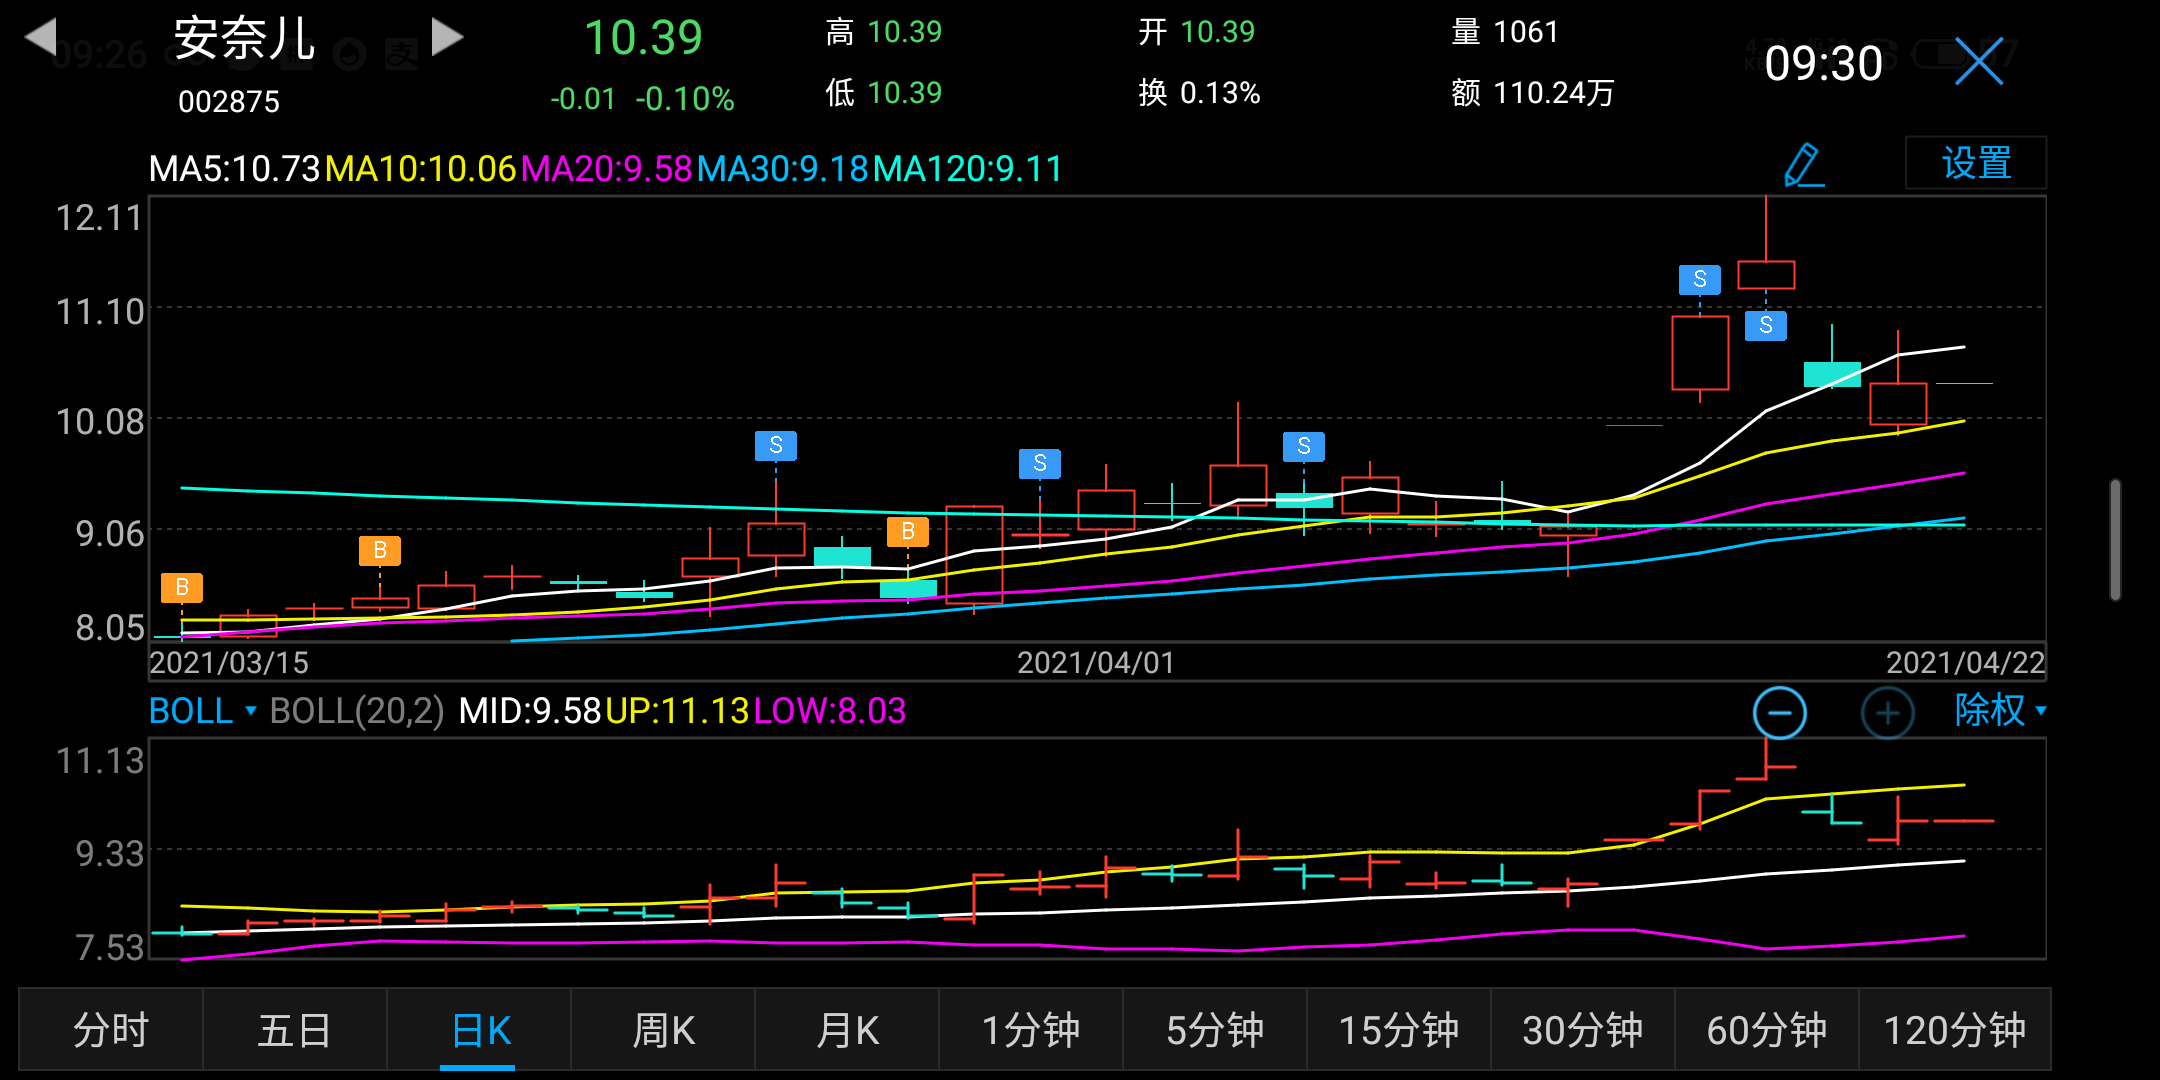Click the 额 110.24万 turnover value
This screenshot has height=1080, width=2160.
1533,93
